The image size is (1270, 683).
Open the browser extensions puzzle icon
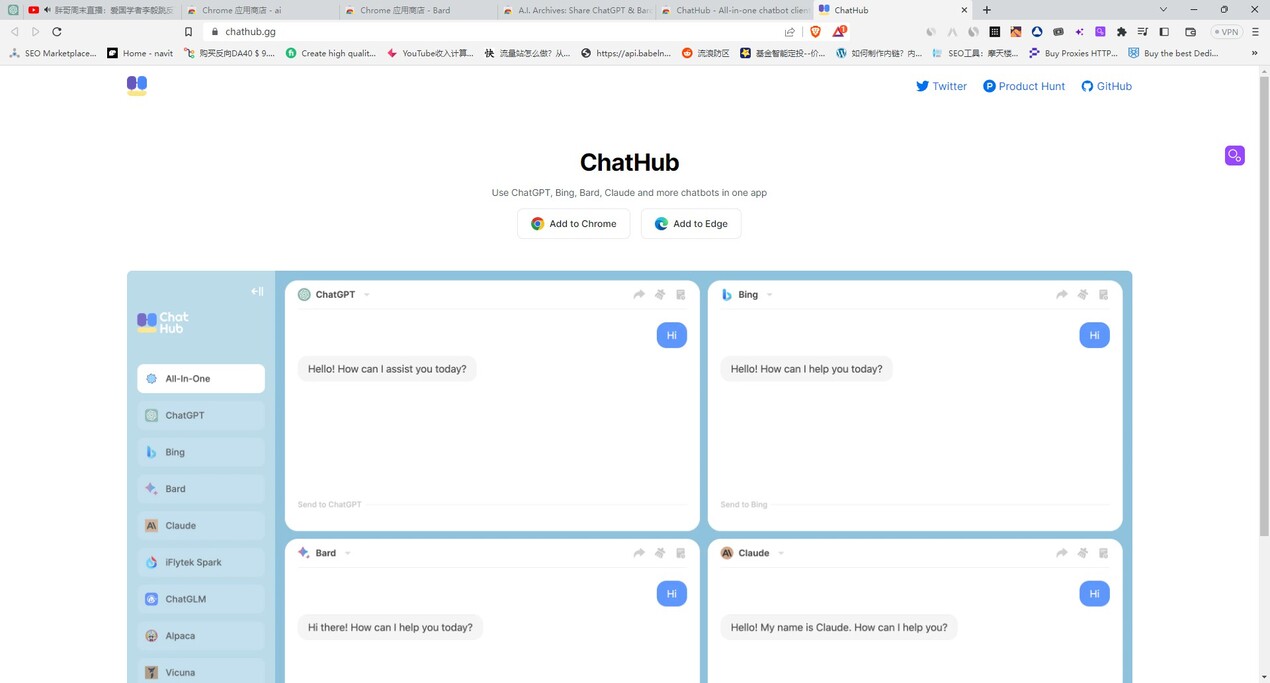point(1121,32)
